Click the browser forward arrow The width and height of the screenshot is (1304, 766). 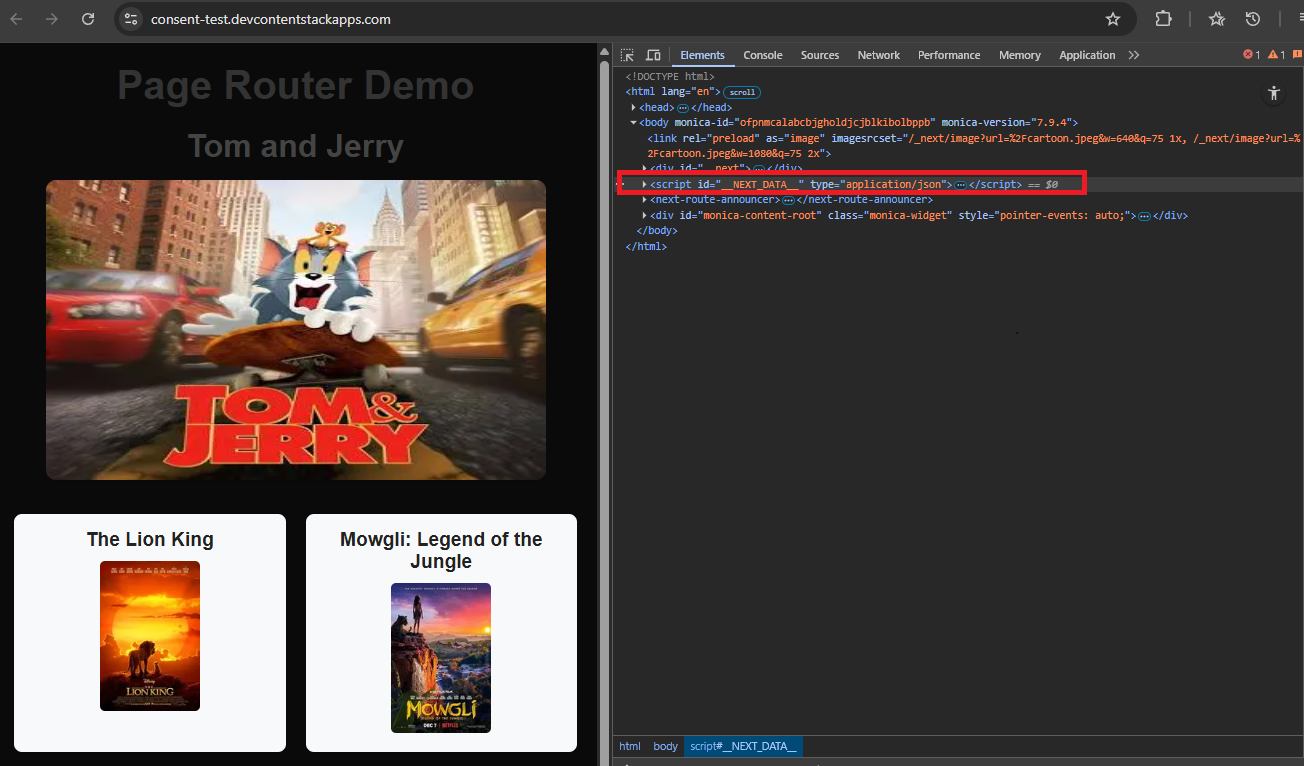pyautogui.click(x=51, y=19)
